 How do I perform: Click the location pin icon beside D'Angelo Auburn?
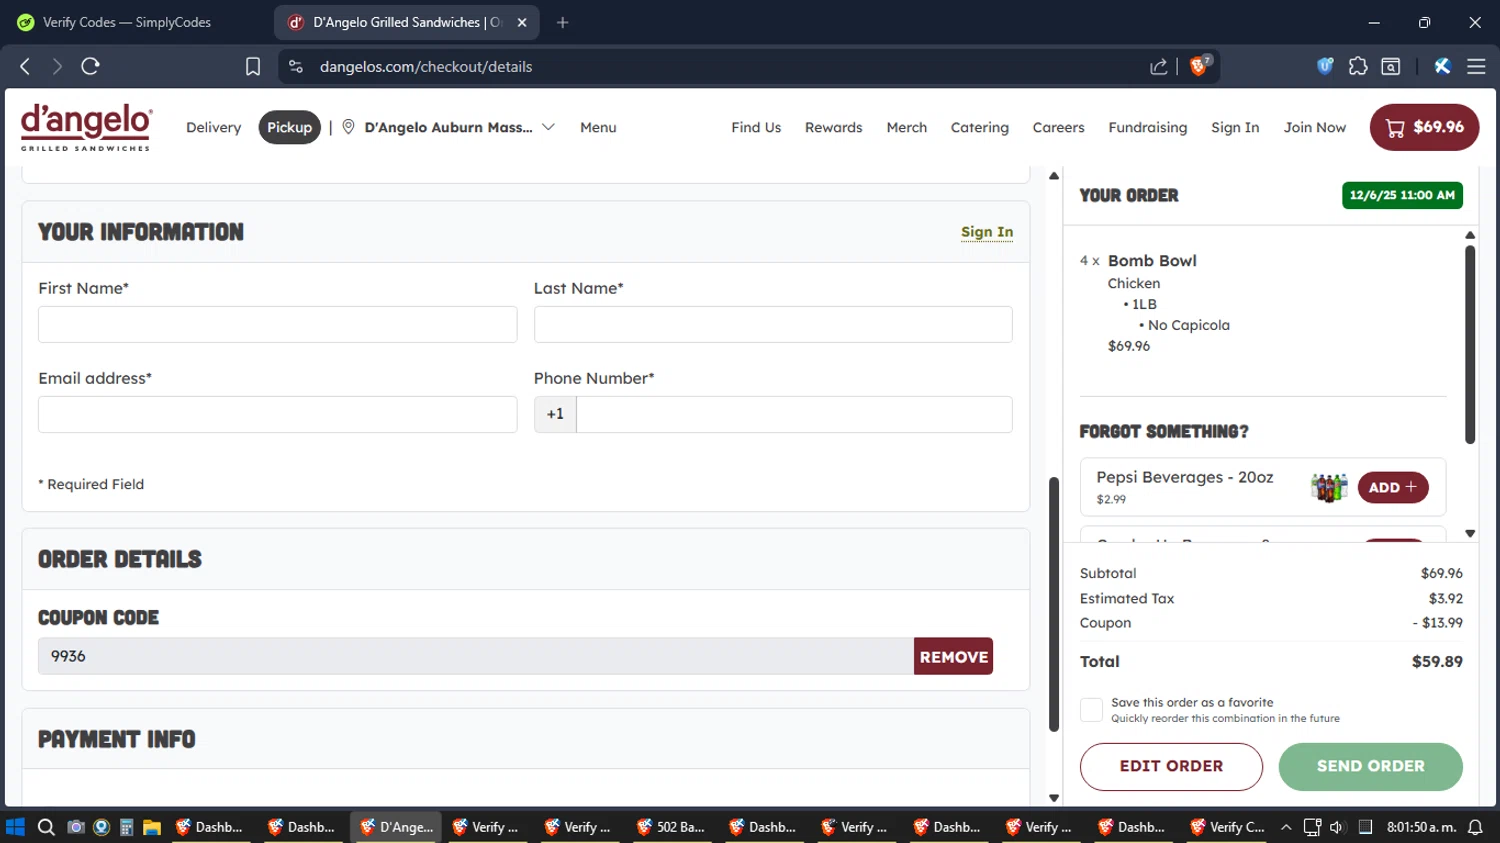[x=348, y=127]
